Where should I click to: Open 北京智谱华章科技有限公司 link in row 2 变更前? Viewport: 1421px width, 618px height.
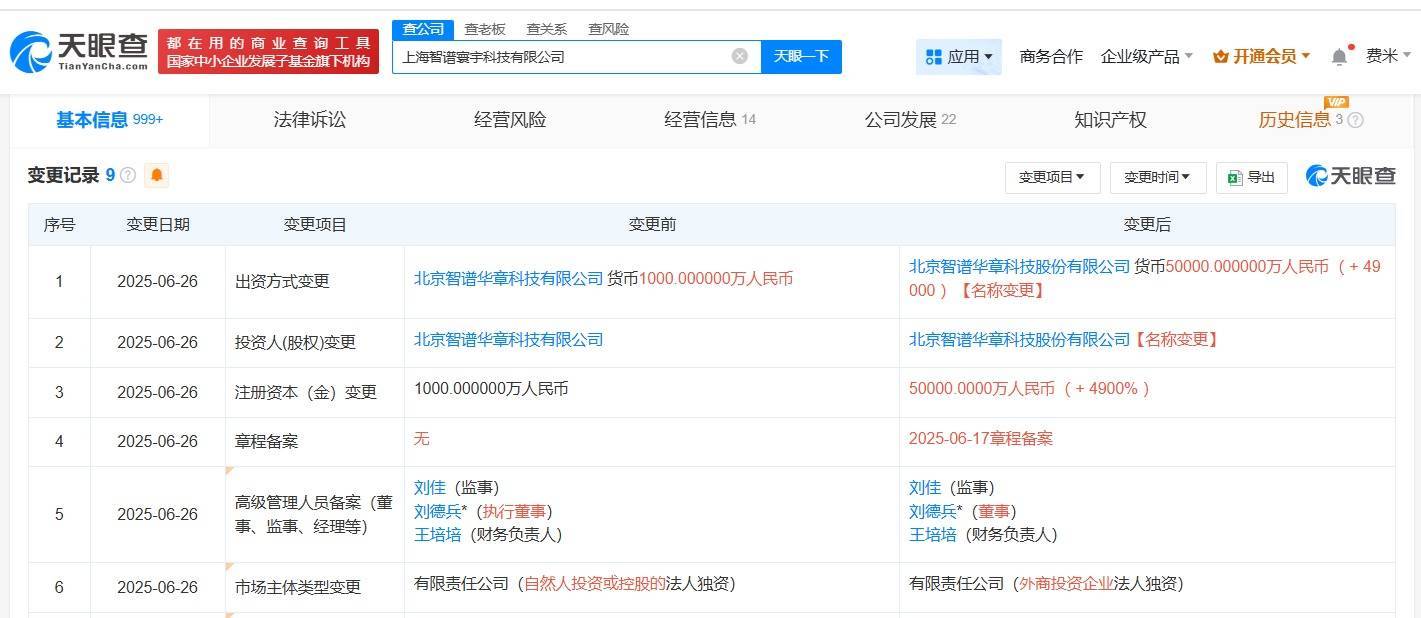[509, 340]
